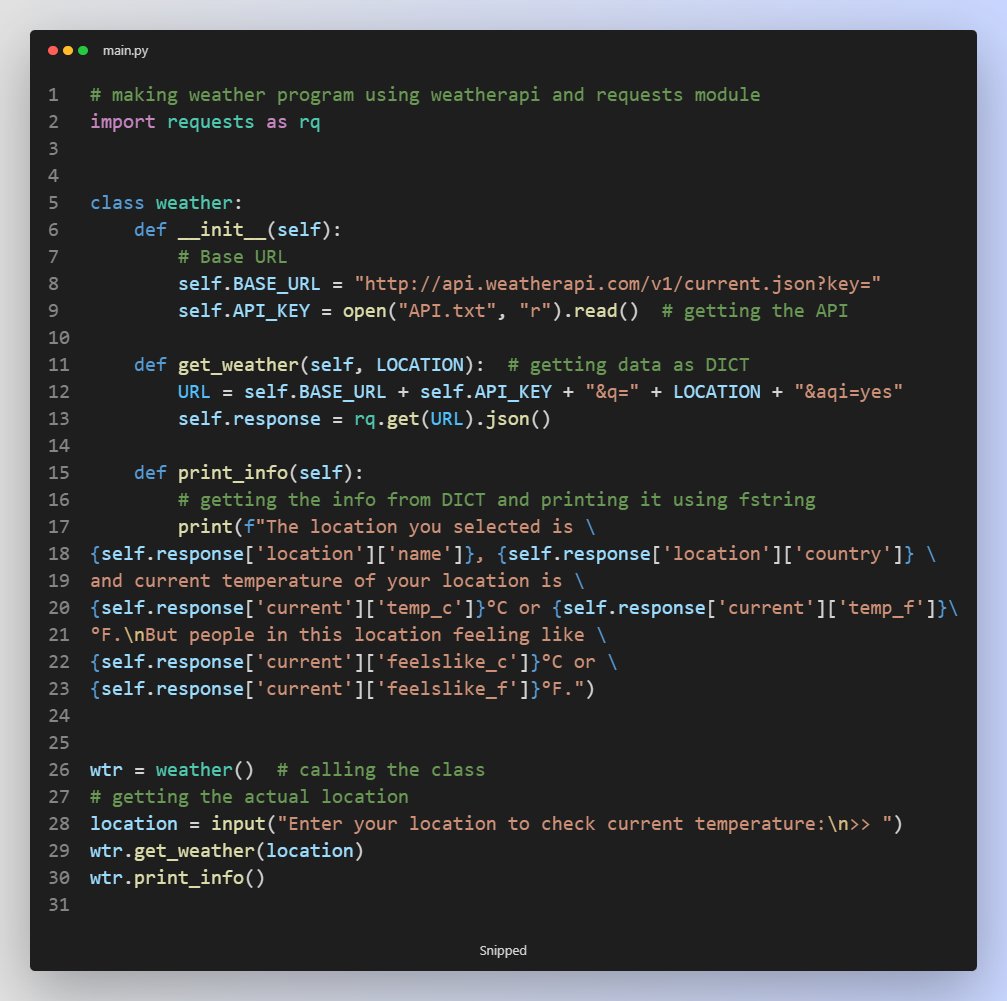This screenshot has height=1001, width=1007.
Task: Click 'and current temperature of your location is'
Action: pos(326,580)
